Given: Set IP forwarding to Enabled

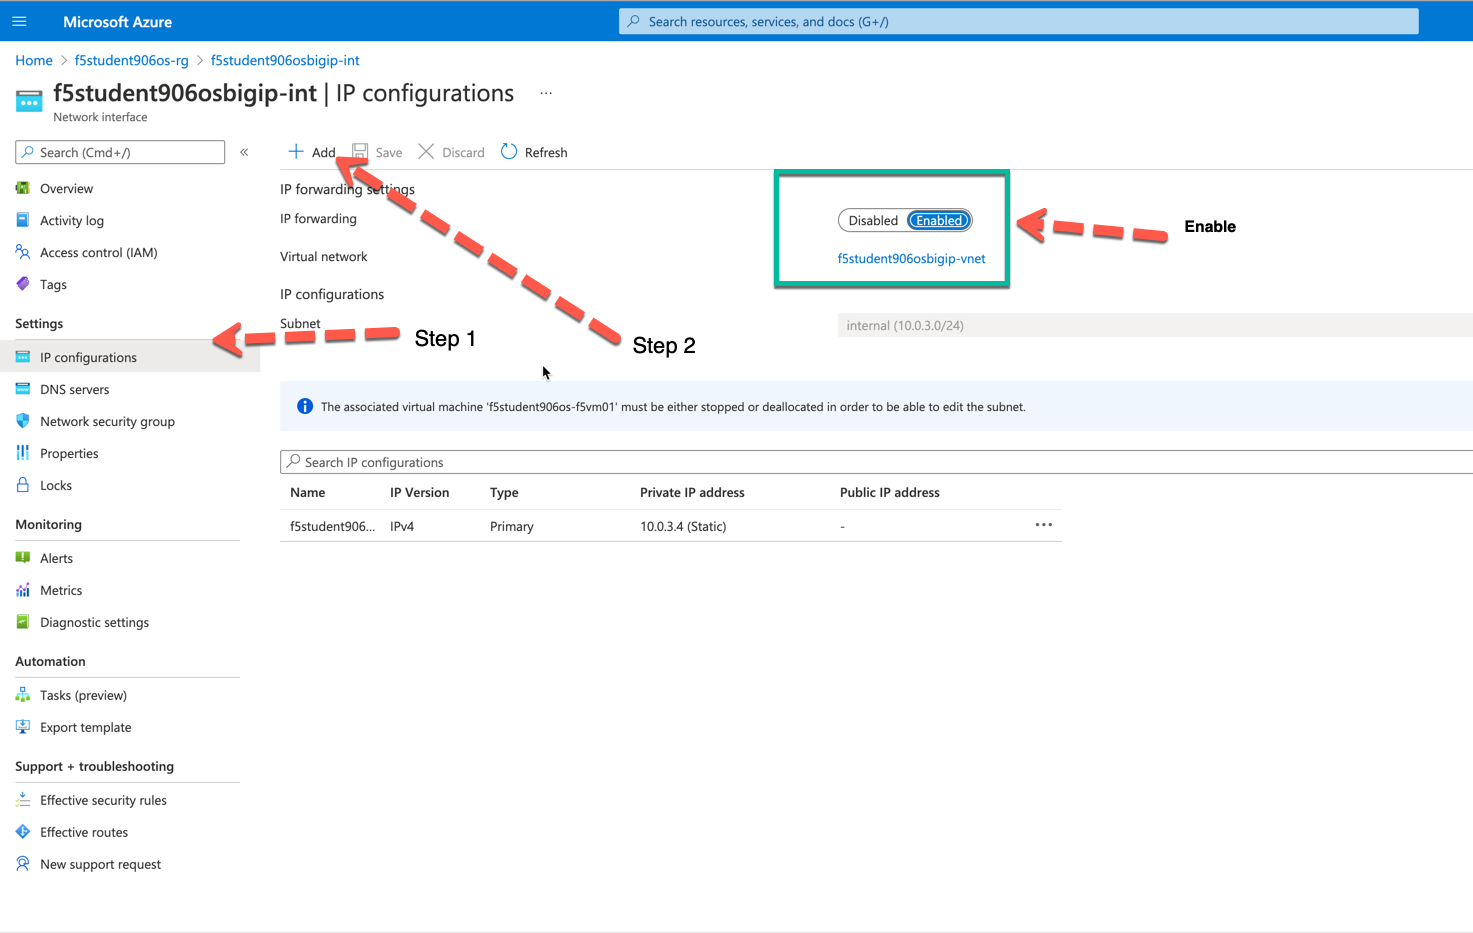Looking at the screenshot, I should tap(939, 220).
